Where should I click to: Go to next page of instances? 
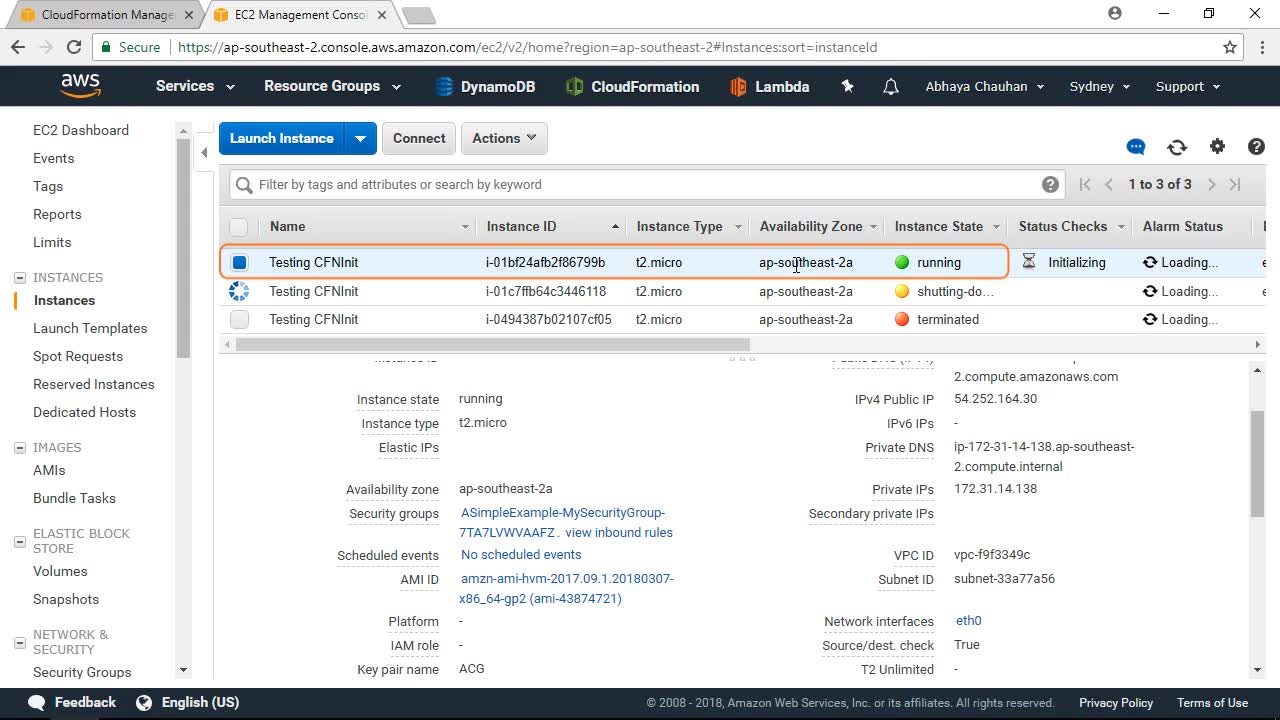tap(1211, 184)
